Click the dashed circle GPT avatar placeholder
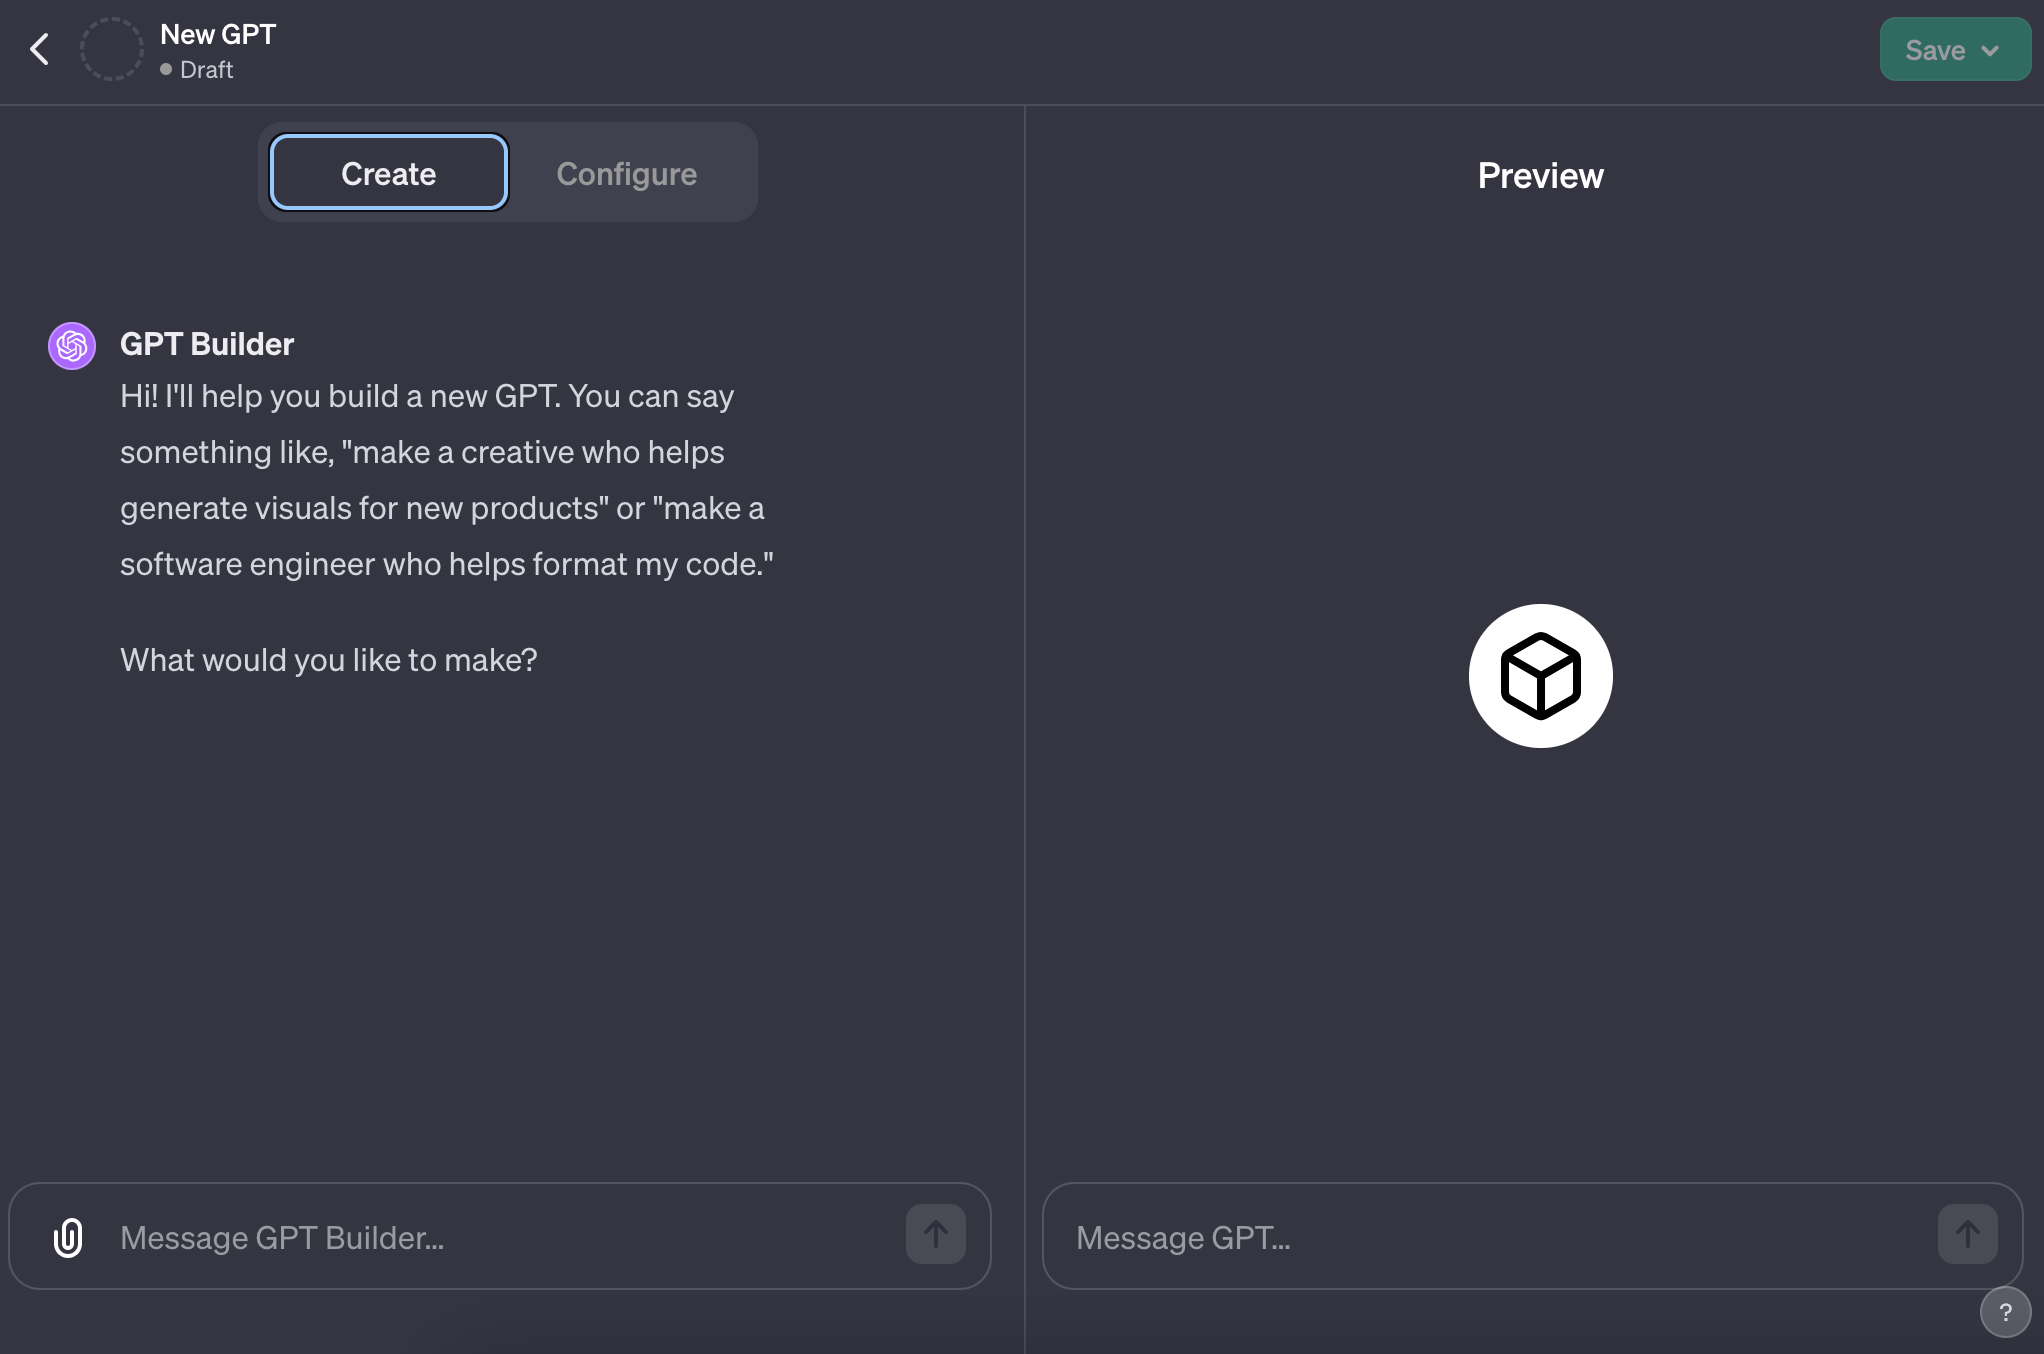 pos(111,49)
